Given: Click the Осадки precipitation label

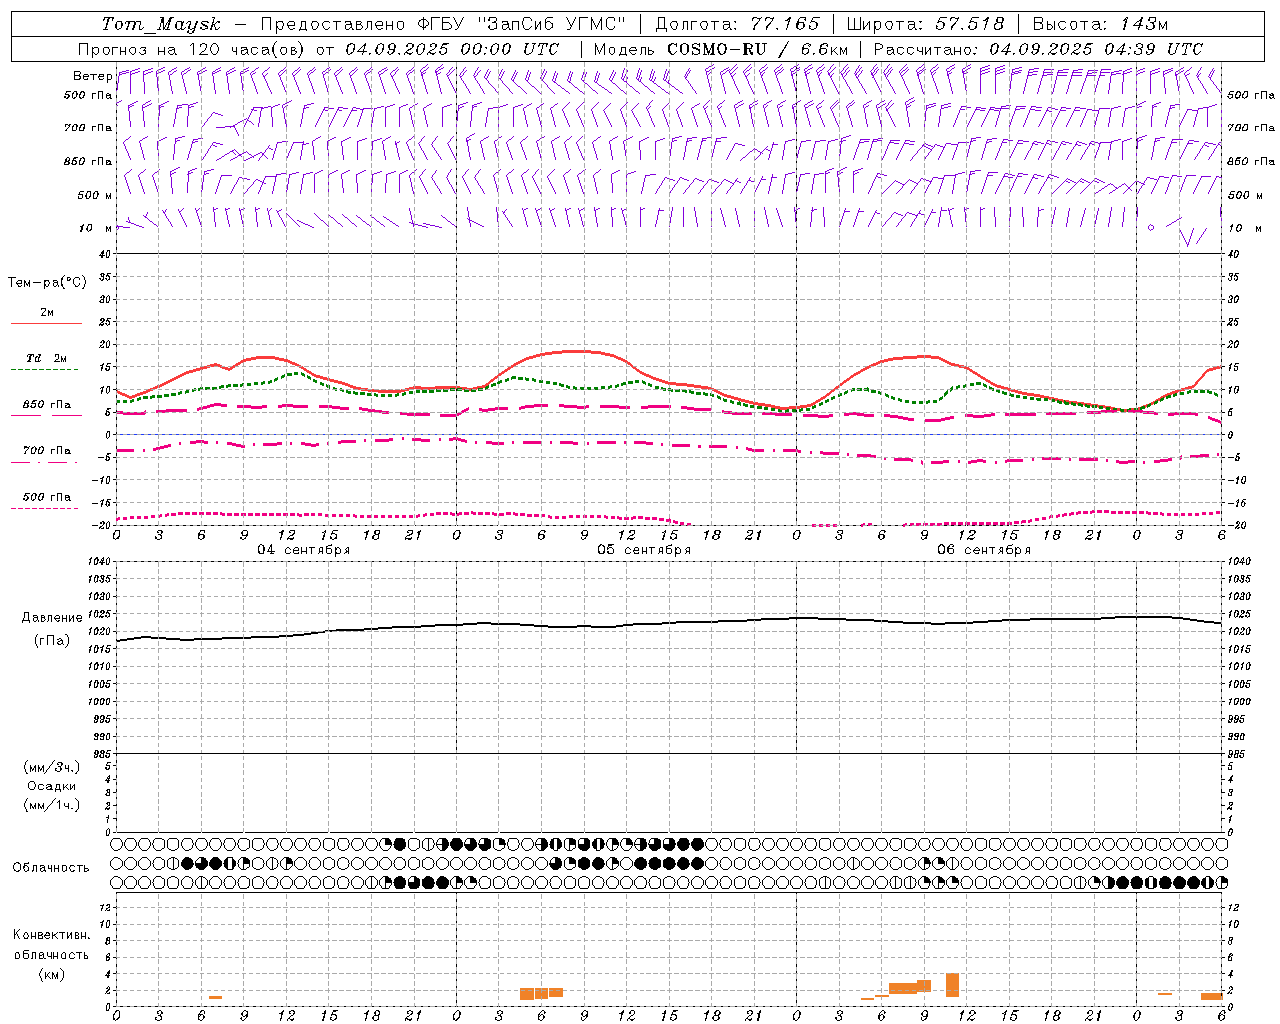Looking at the screenshot, I should coord(52,786).
